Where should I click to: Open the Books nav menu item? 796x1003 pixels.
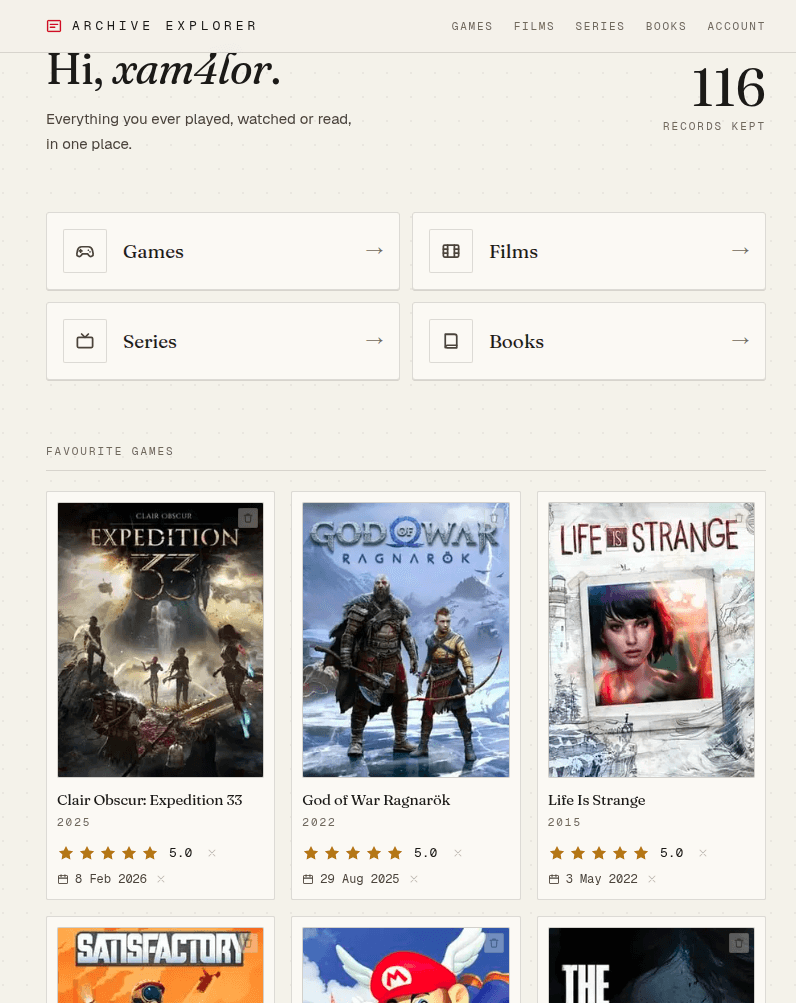[665, 26]
